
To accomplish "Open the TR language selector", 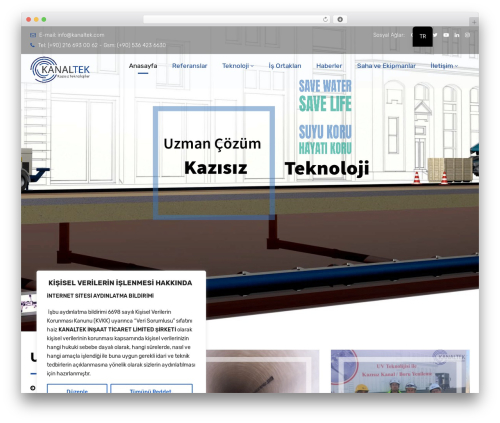I will tap(423, 36).
